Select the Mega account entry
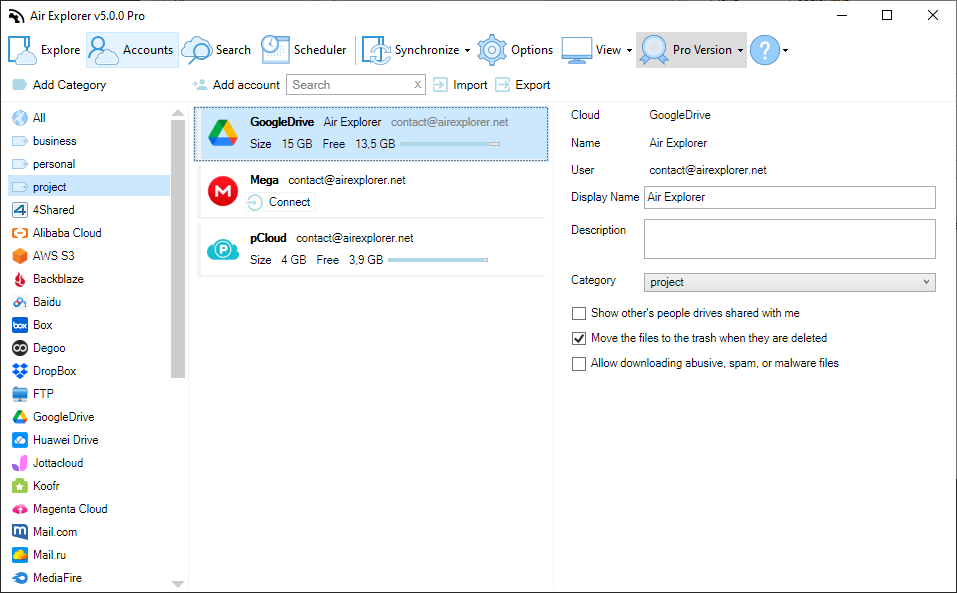This screenshot has height=593, width=957. point(371,191)
